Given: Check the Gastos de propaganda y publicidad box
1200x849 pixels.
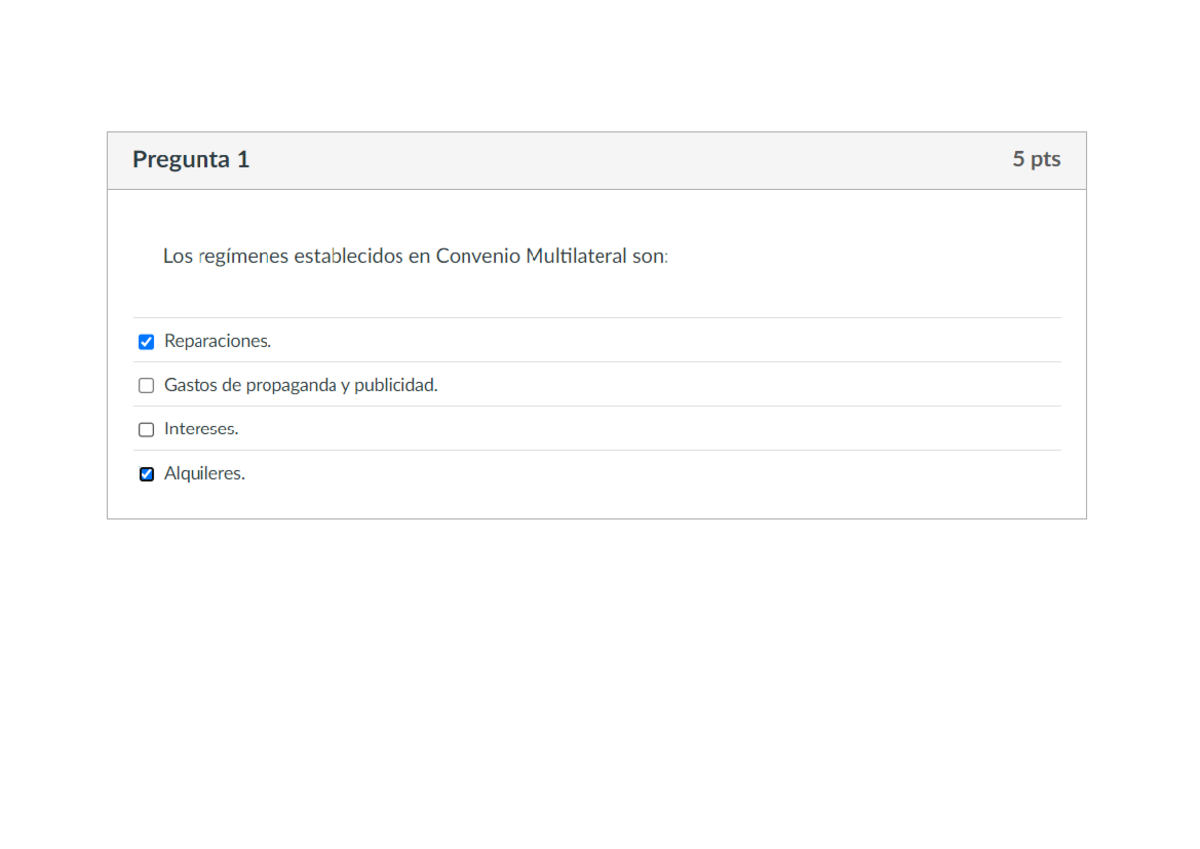Looking at the screenshot, I should pyautogui.click(x=146, y=386).
